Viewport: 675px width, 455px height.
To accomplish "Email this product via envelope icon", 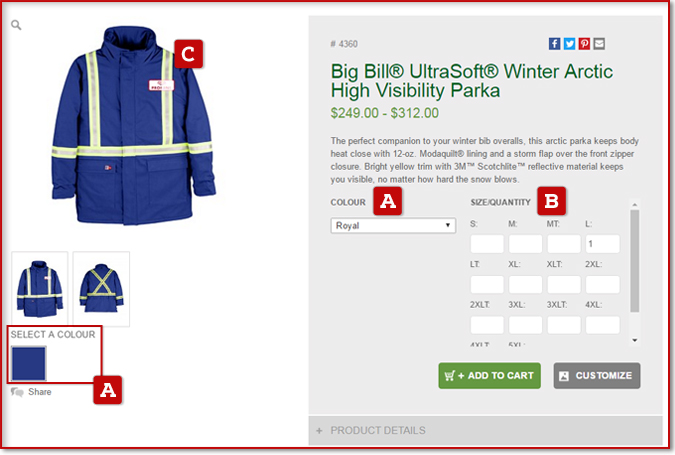I will pos(599,43).
